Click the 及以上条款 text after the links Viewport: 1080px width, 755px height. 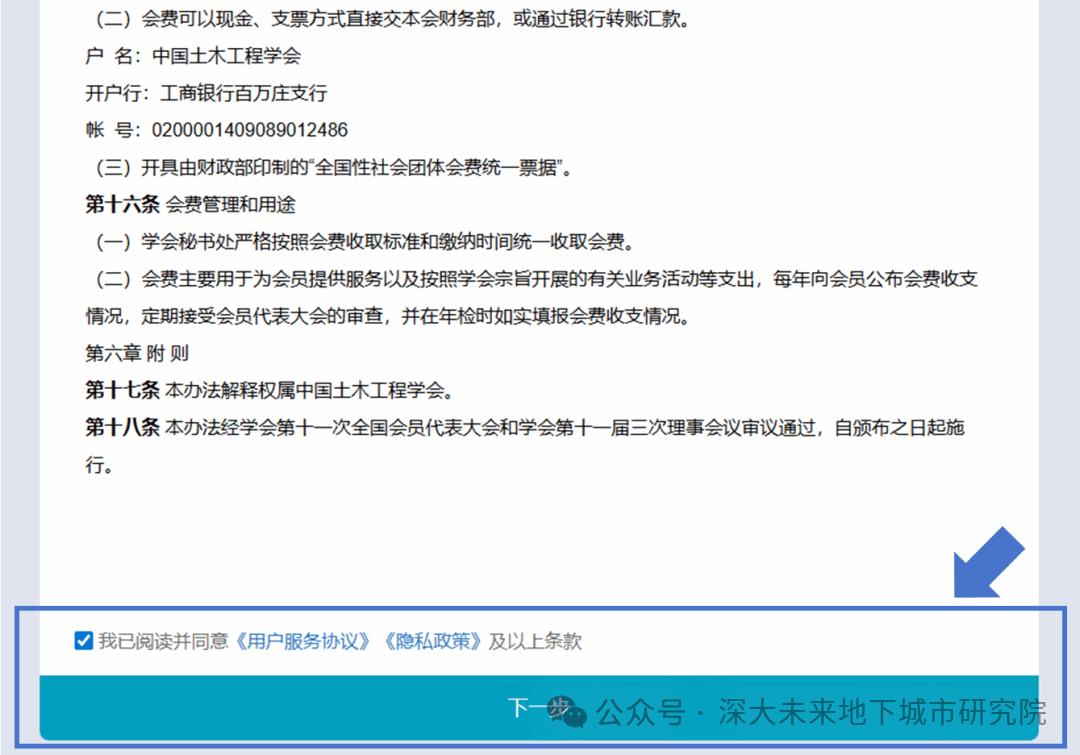tap(535, 641)
